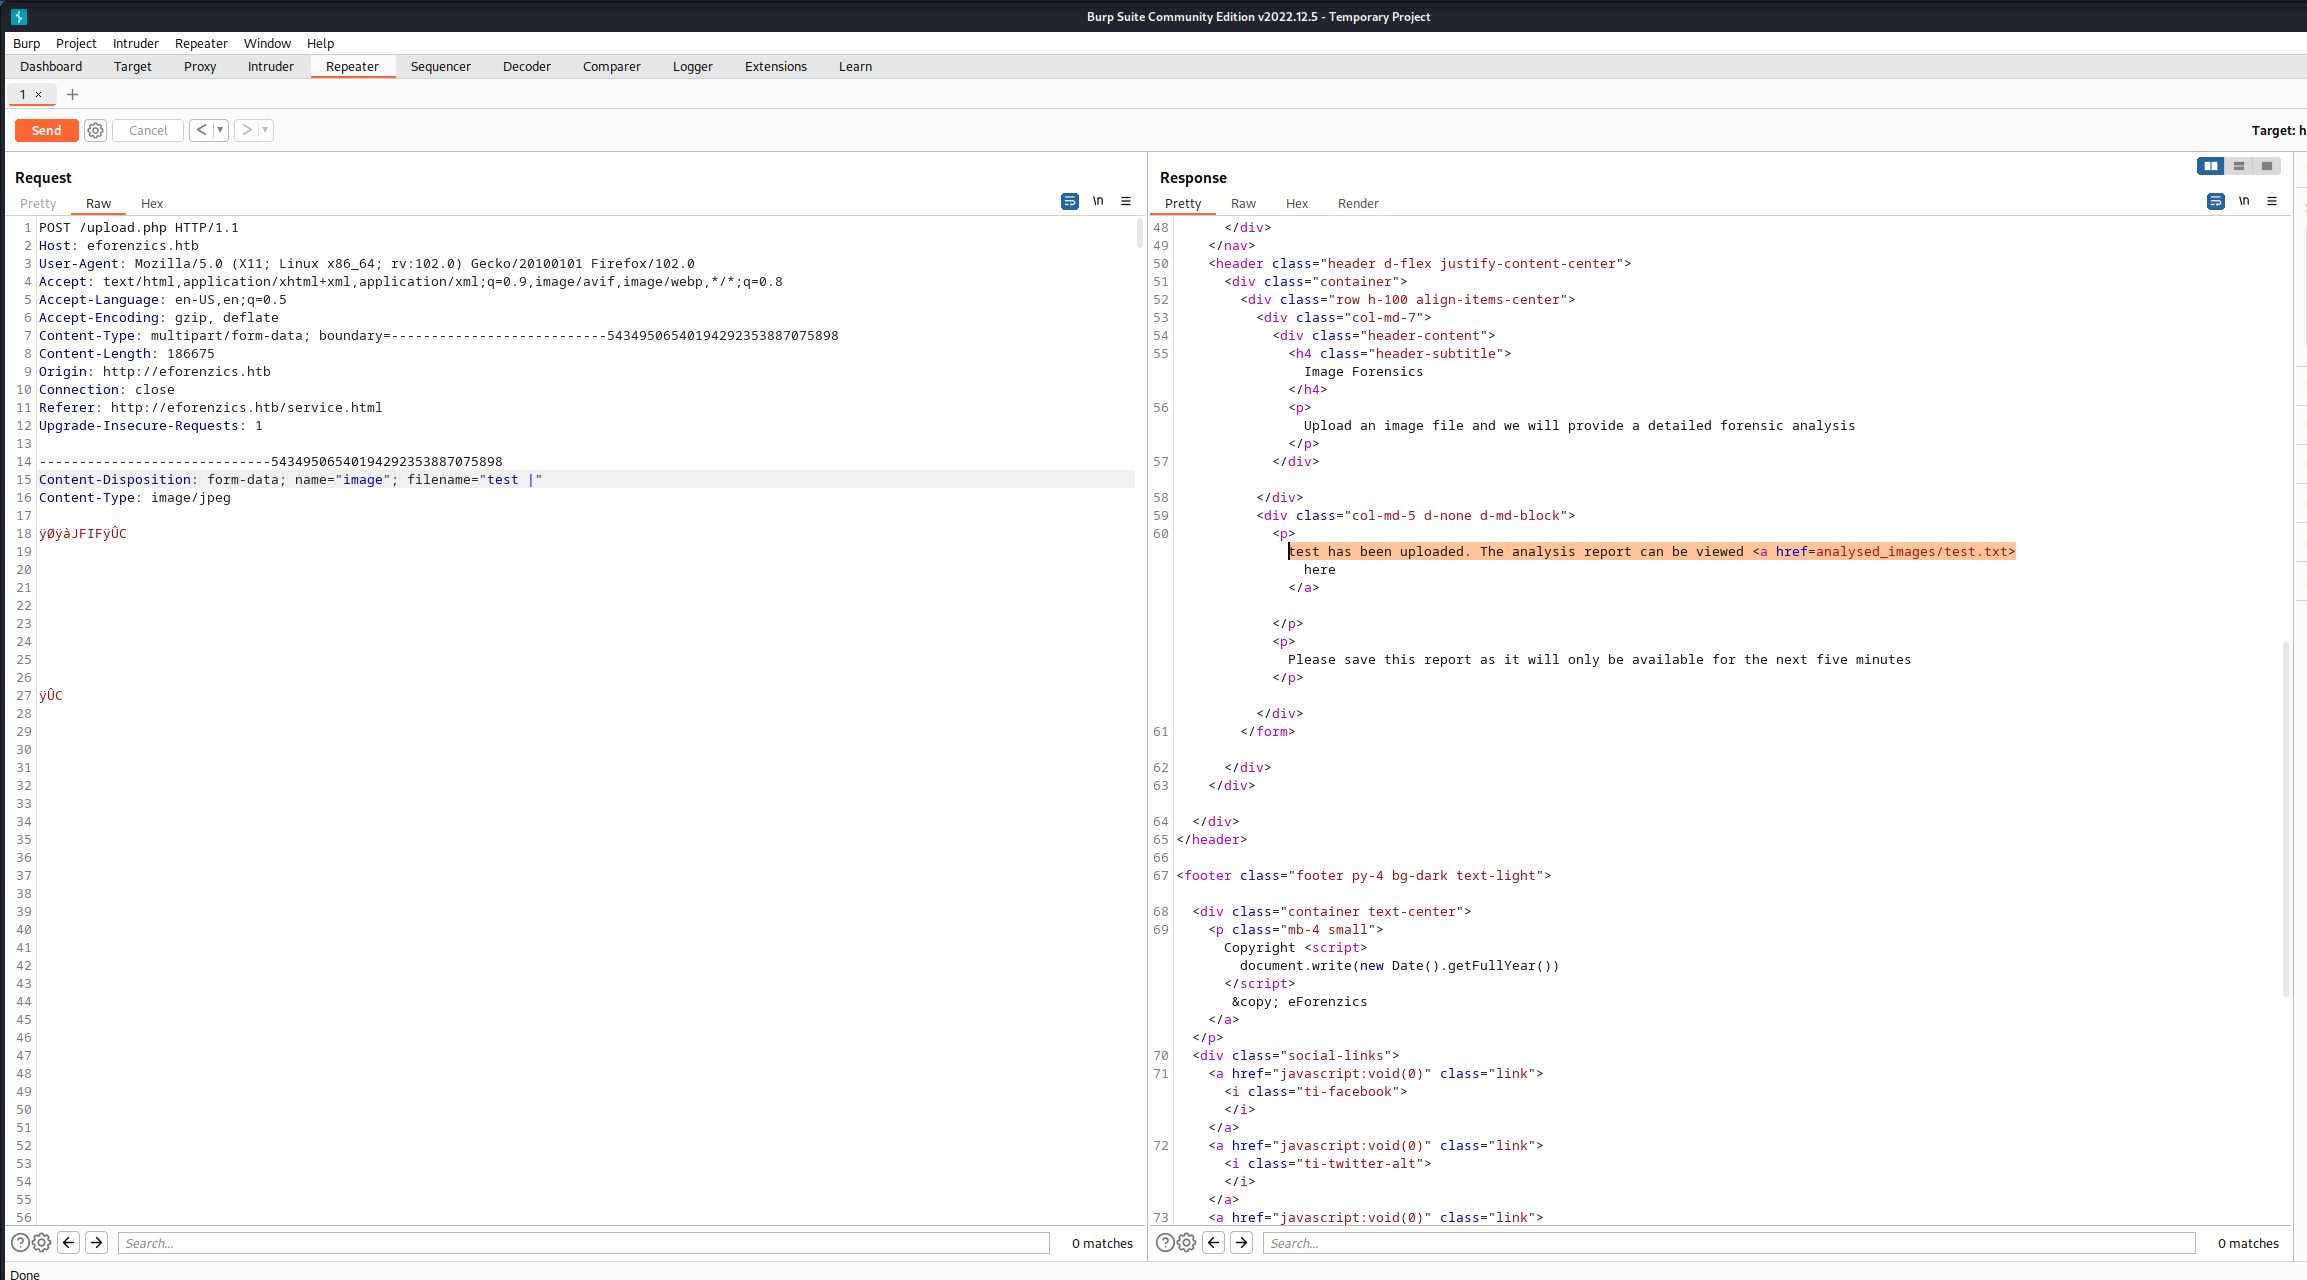Image resolution: width=2307 pixels, height=1280 pixels.
Task: Open Request search settings gear icon
Action: pos(41,1243)
